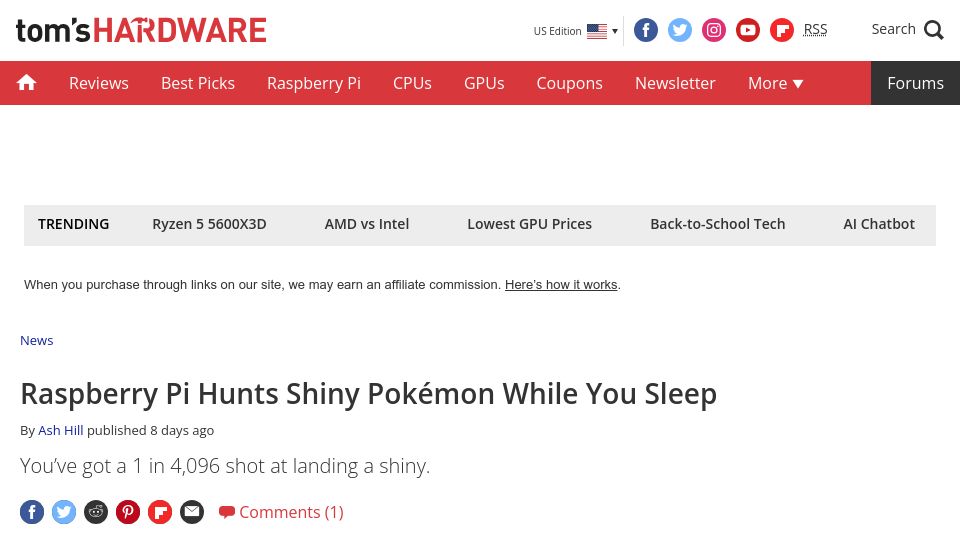960x540 pixels.
Task: Open the Coupons page
Action: (569, 83)
